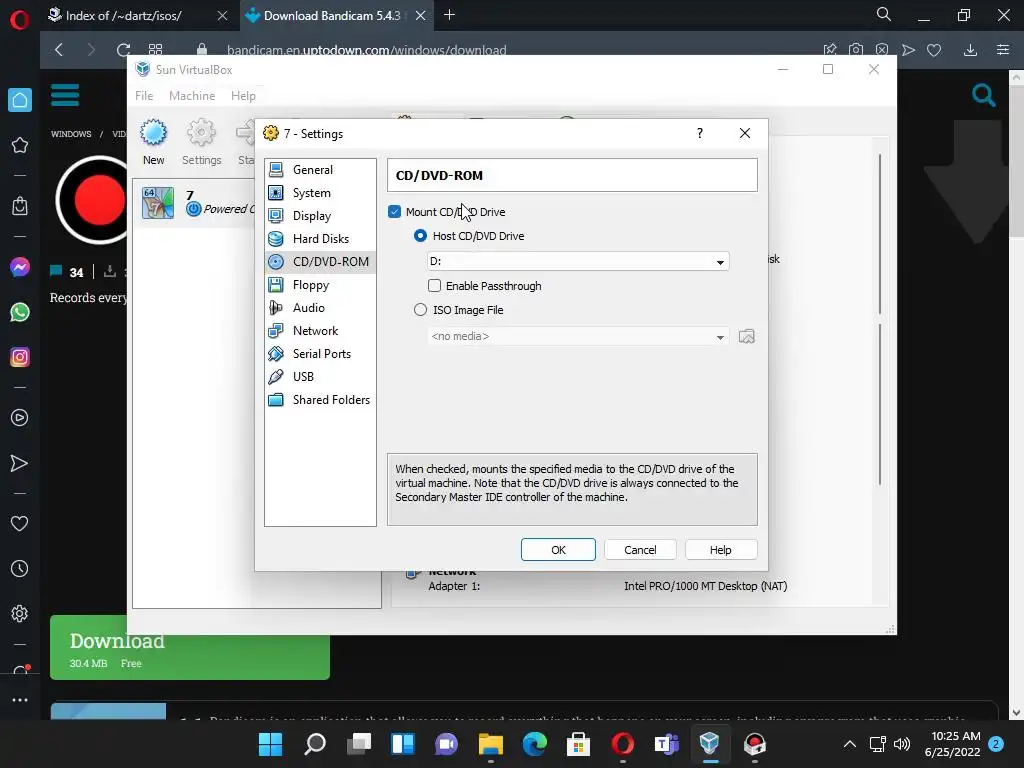This screenshot has height=768, width=1024.
Task: Open Opera sidebar player icon
Action: [x=20, y=418]
